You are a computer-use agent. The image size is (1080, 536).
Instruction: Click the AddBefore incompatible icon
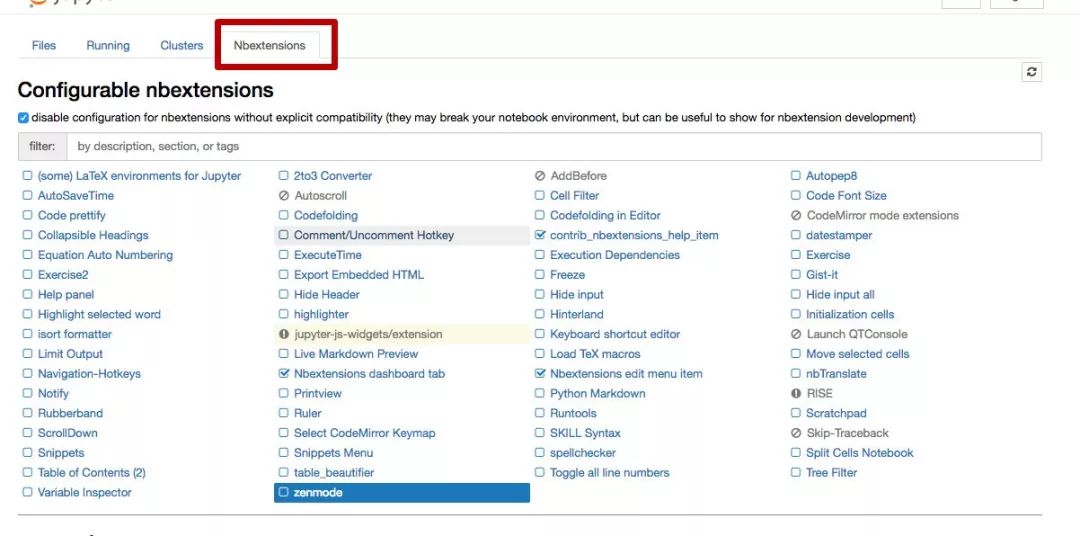pyautogui.click(x=540, y=176)
